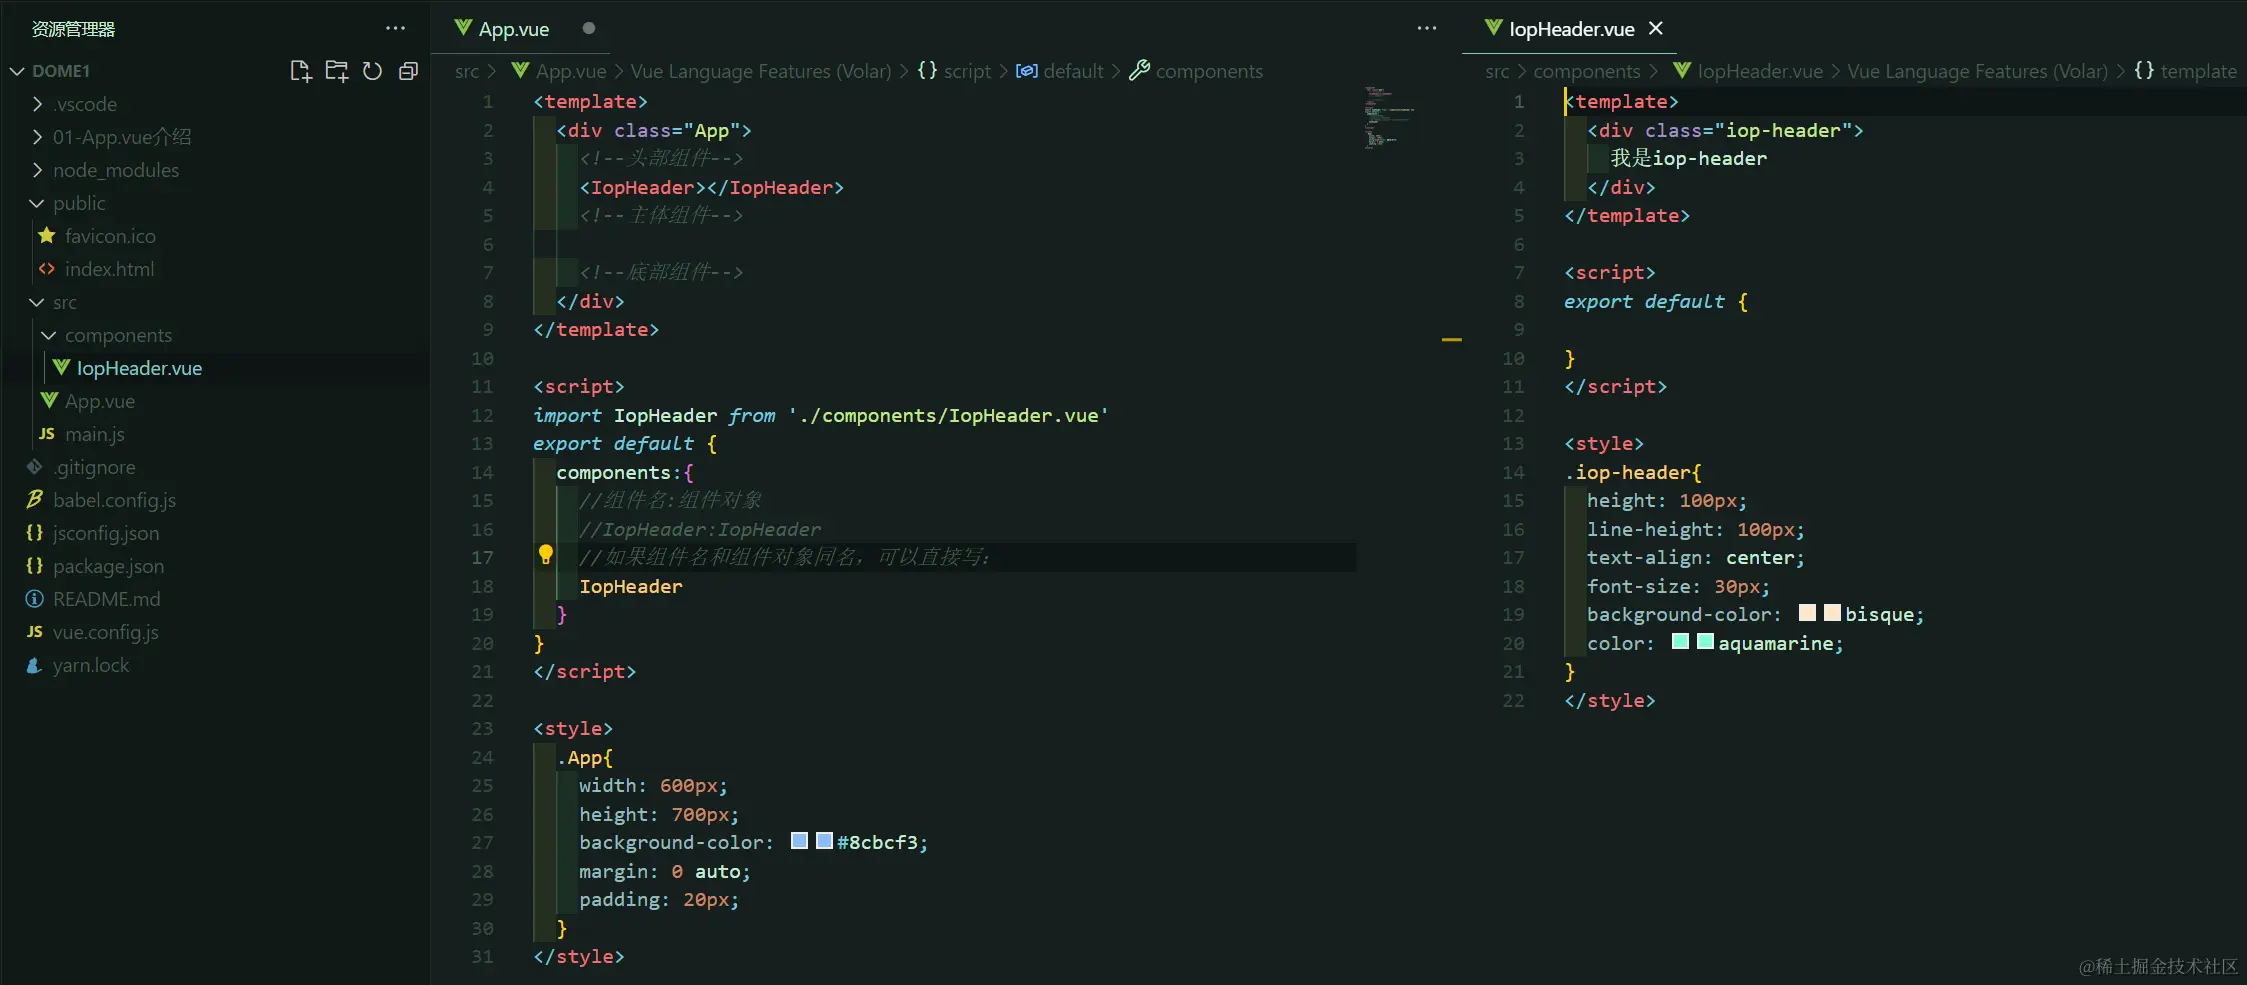Click 'src' in App.vue breadcrumb
2247x985 pixels.
pyautogui.click(x=466, y=71)
